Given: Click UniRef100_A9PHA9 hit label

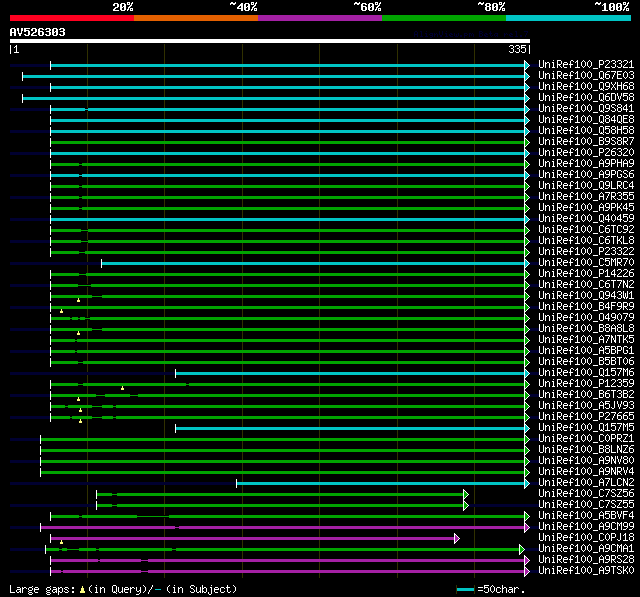Looking at the screenshot, I should (586, 164).
